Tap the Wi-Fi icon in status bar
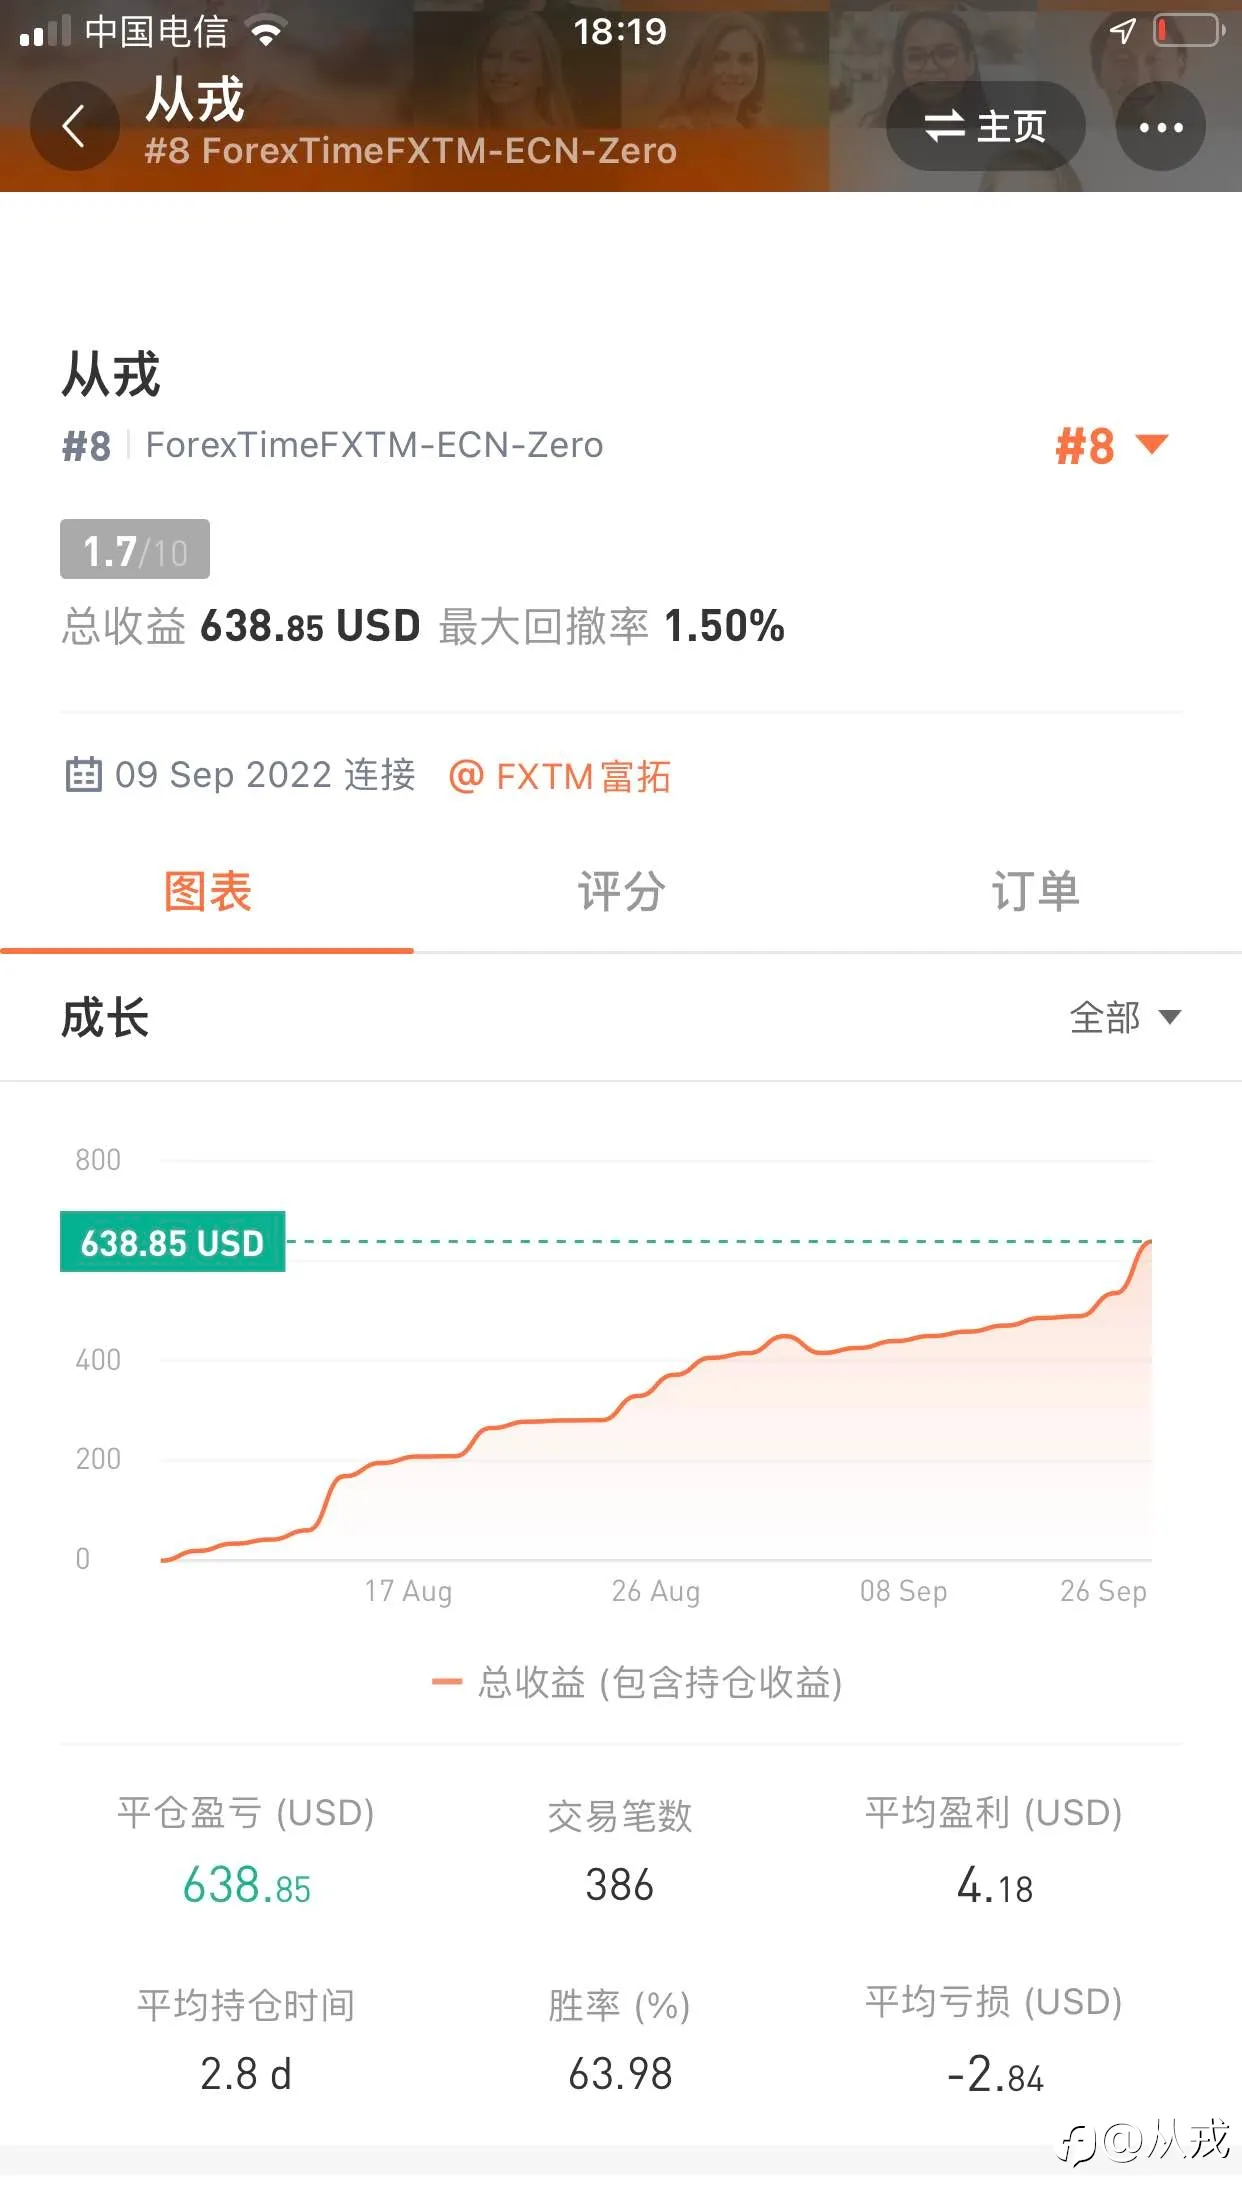This screenshot has height=2208, width=1242. click(266, 32)
